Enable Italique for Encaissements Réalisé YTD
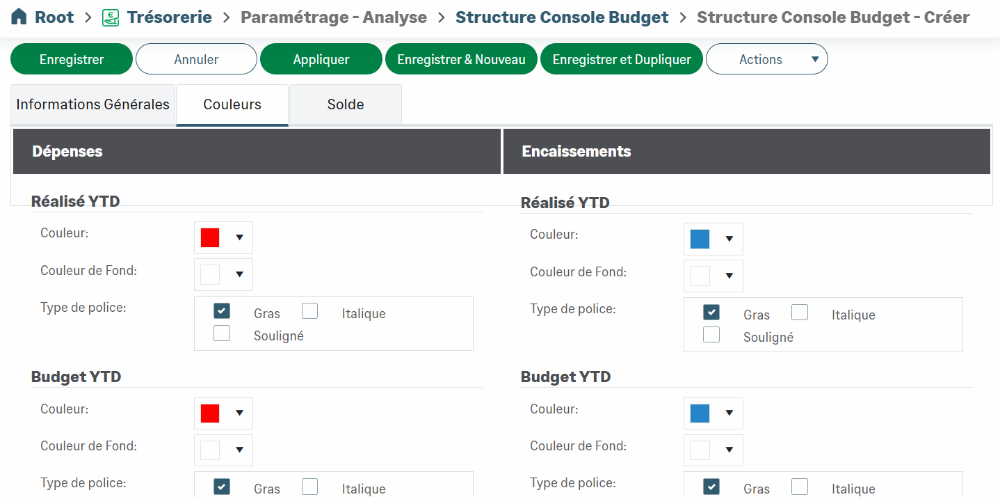Viewport: 1000px width, 497px height. click(x=800, y=312)
